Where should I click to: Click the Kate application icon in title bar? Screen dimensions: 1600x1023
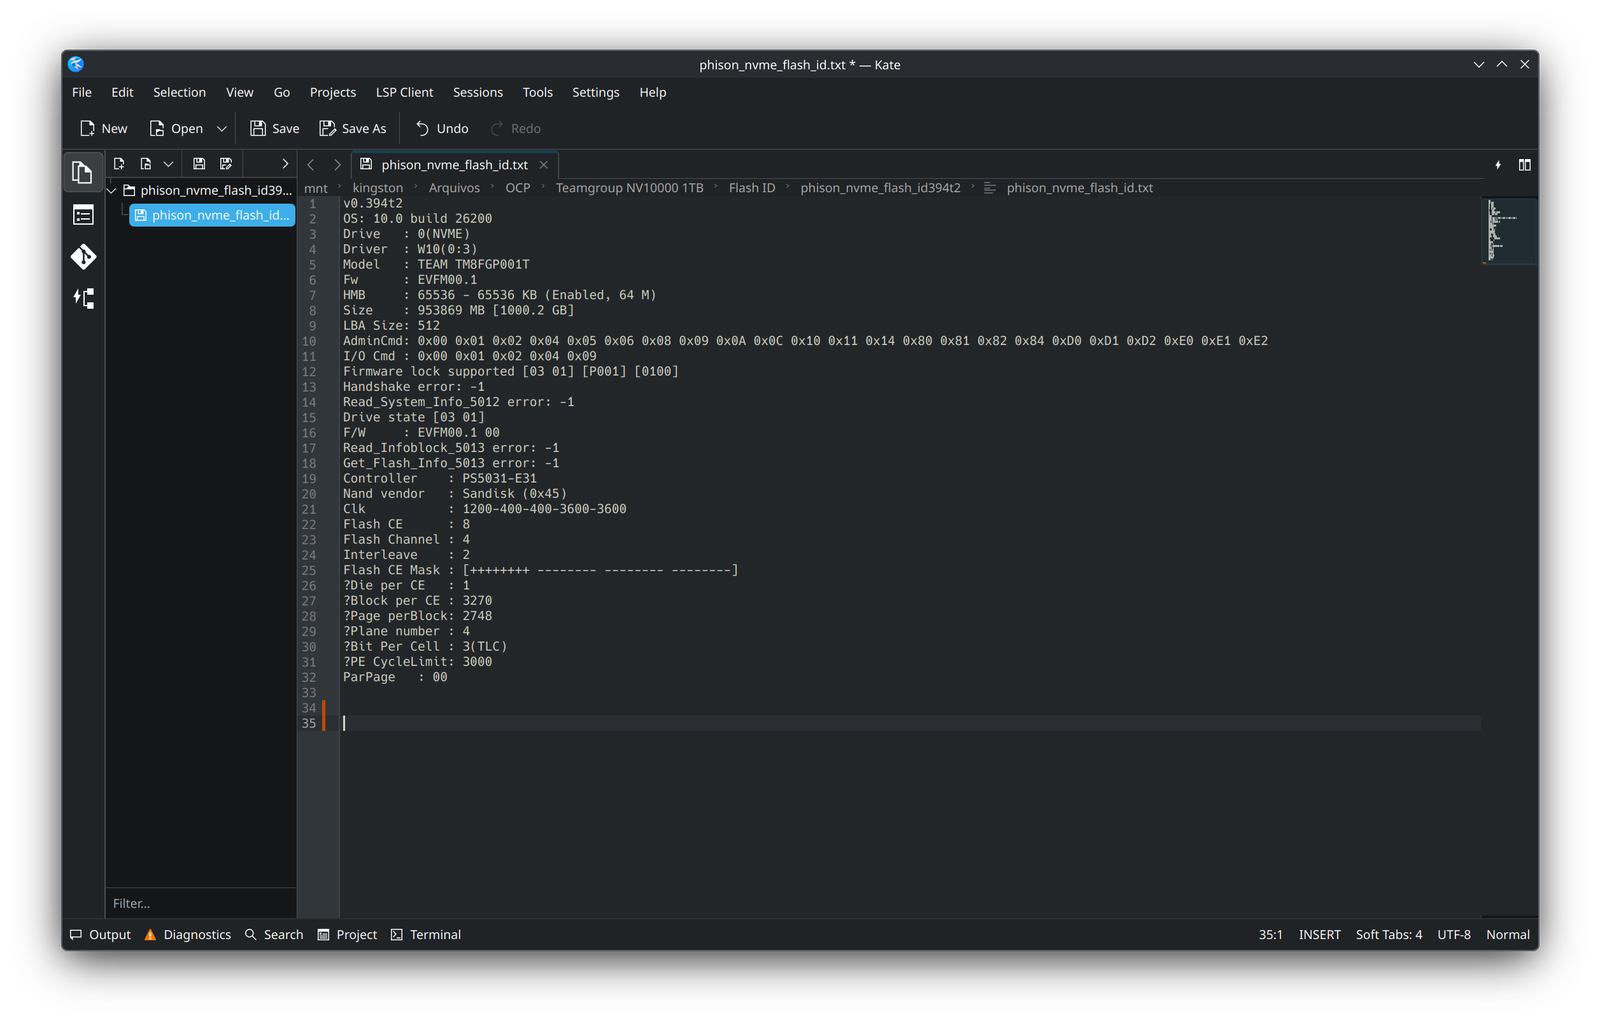(76, 64)
